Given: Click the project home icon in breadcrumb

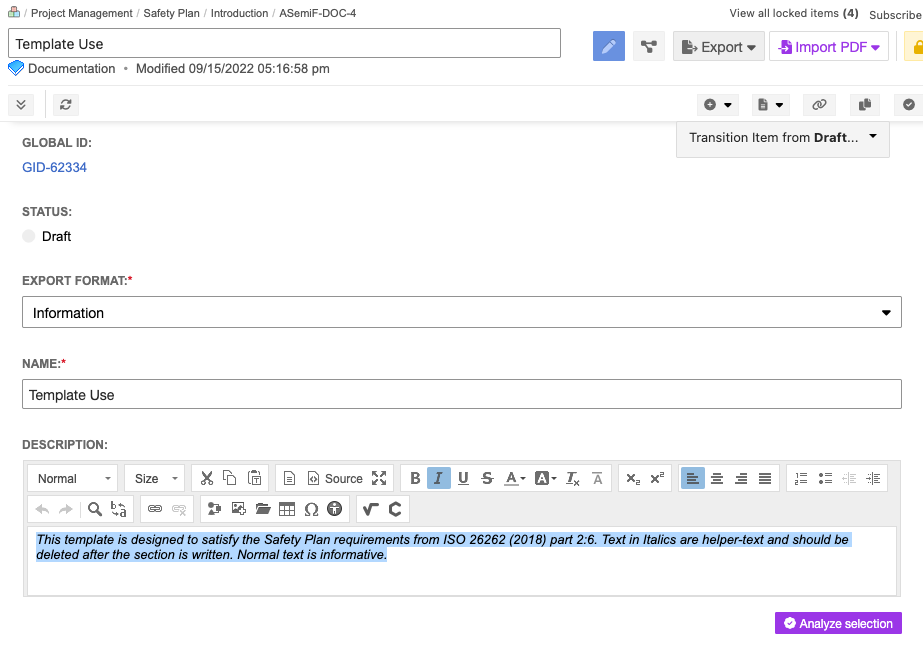Looking at the screenshot, I should (14, 12).
